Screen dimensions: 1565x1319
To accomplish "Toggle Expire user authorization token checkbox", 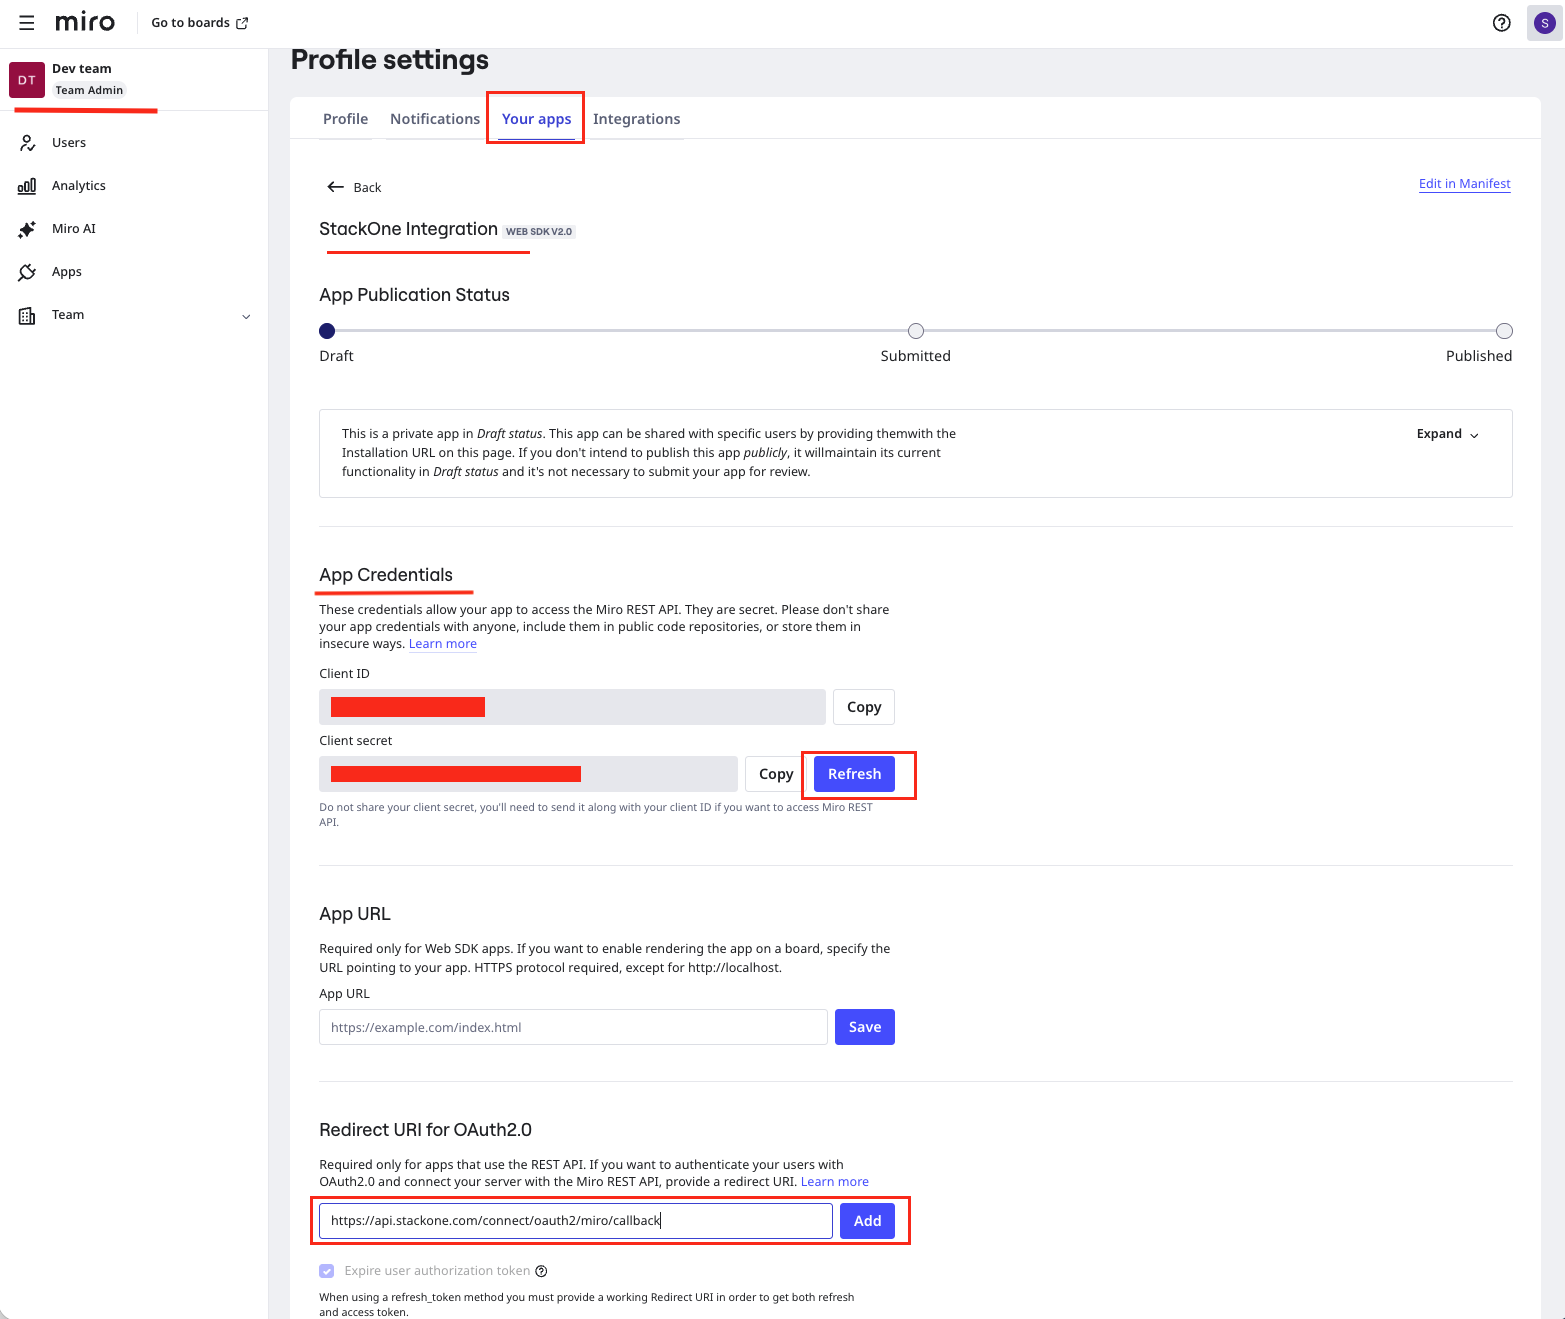I will (327, 1271).
